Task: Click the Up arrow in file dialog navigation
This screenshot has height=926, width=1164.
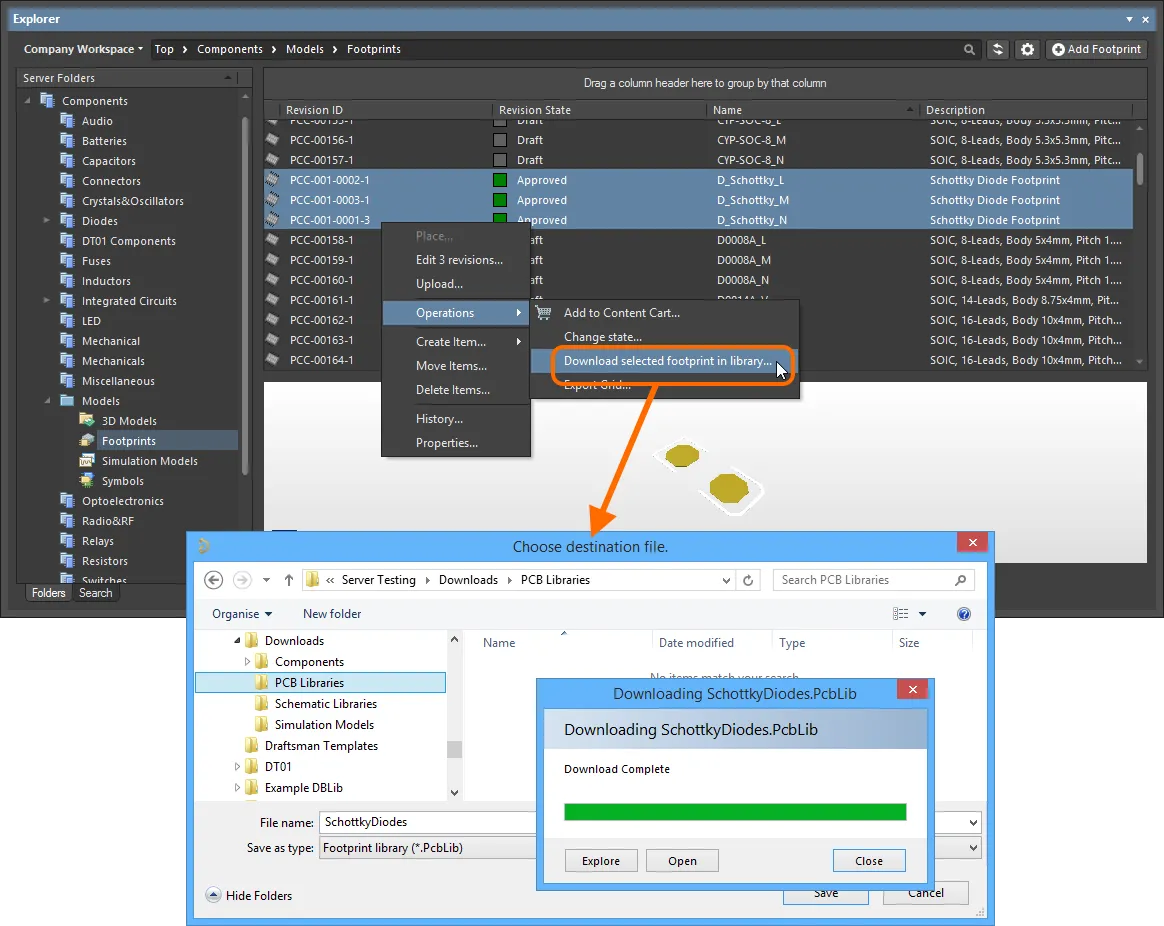Action: point(289,580)
